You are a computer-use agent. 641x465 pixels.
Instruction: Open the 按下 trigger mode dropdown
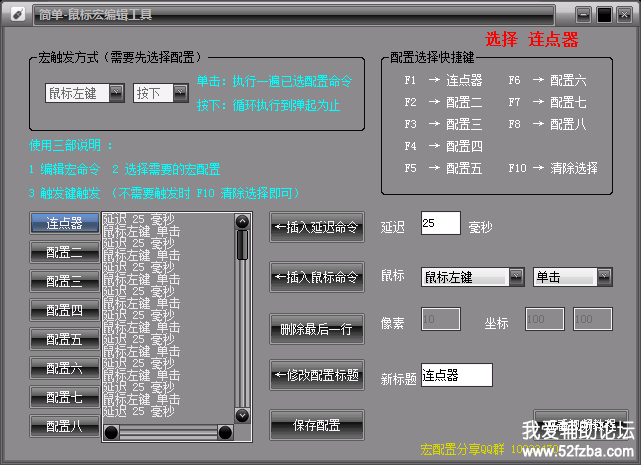[161, 93]
